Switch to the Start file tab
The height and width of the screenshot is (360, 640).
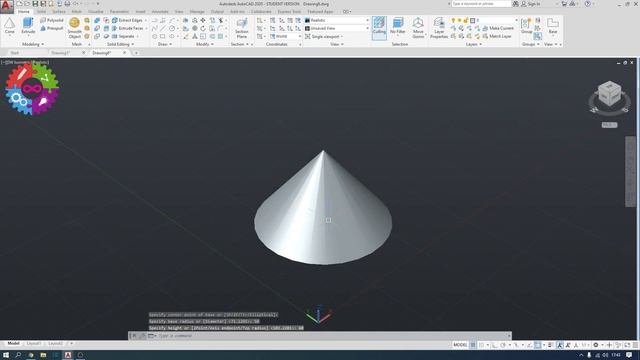15,53
